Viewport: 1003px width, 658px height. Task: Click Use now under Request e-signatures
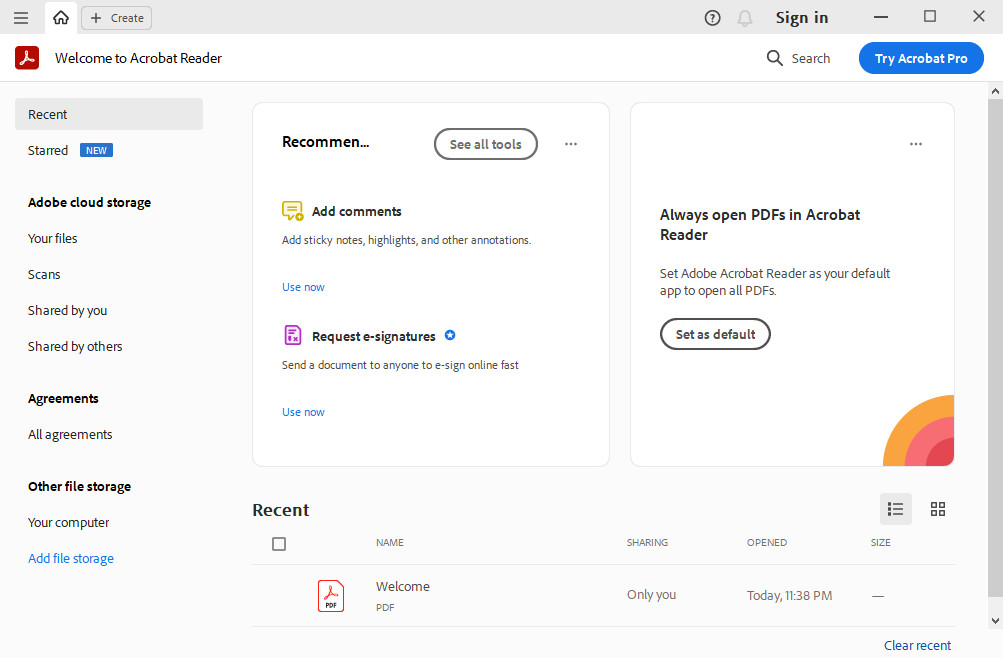(x=303, y=412)
